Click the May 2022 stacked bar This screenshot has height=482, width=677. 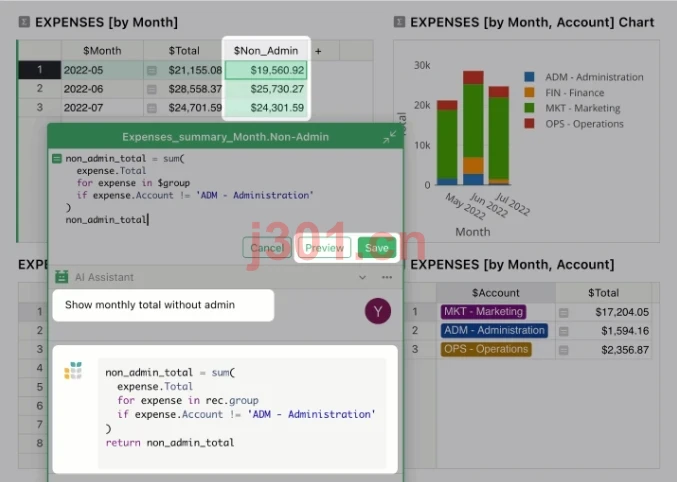447,143
